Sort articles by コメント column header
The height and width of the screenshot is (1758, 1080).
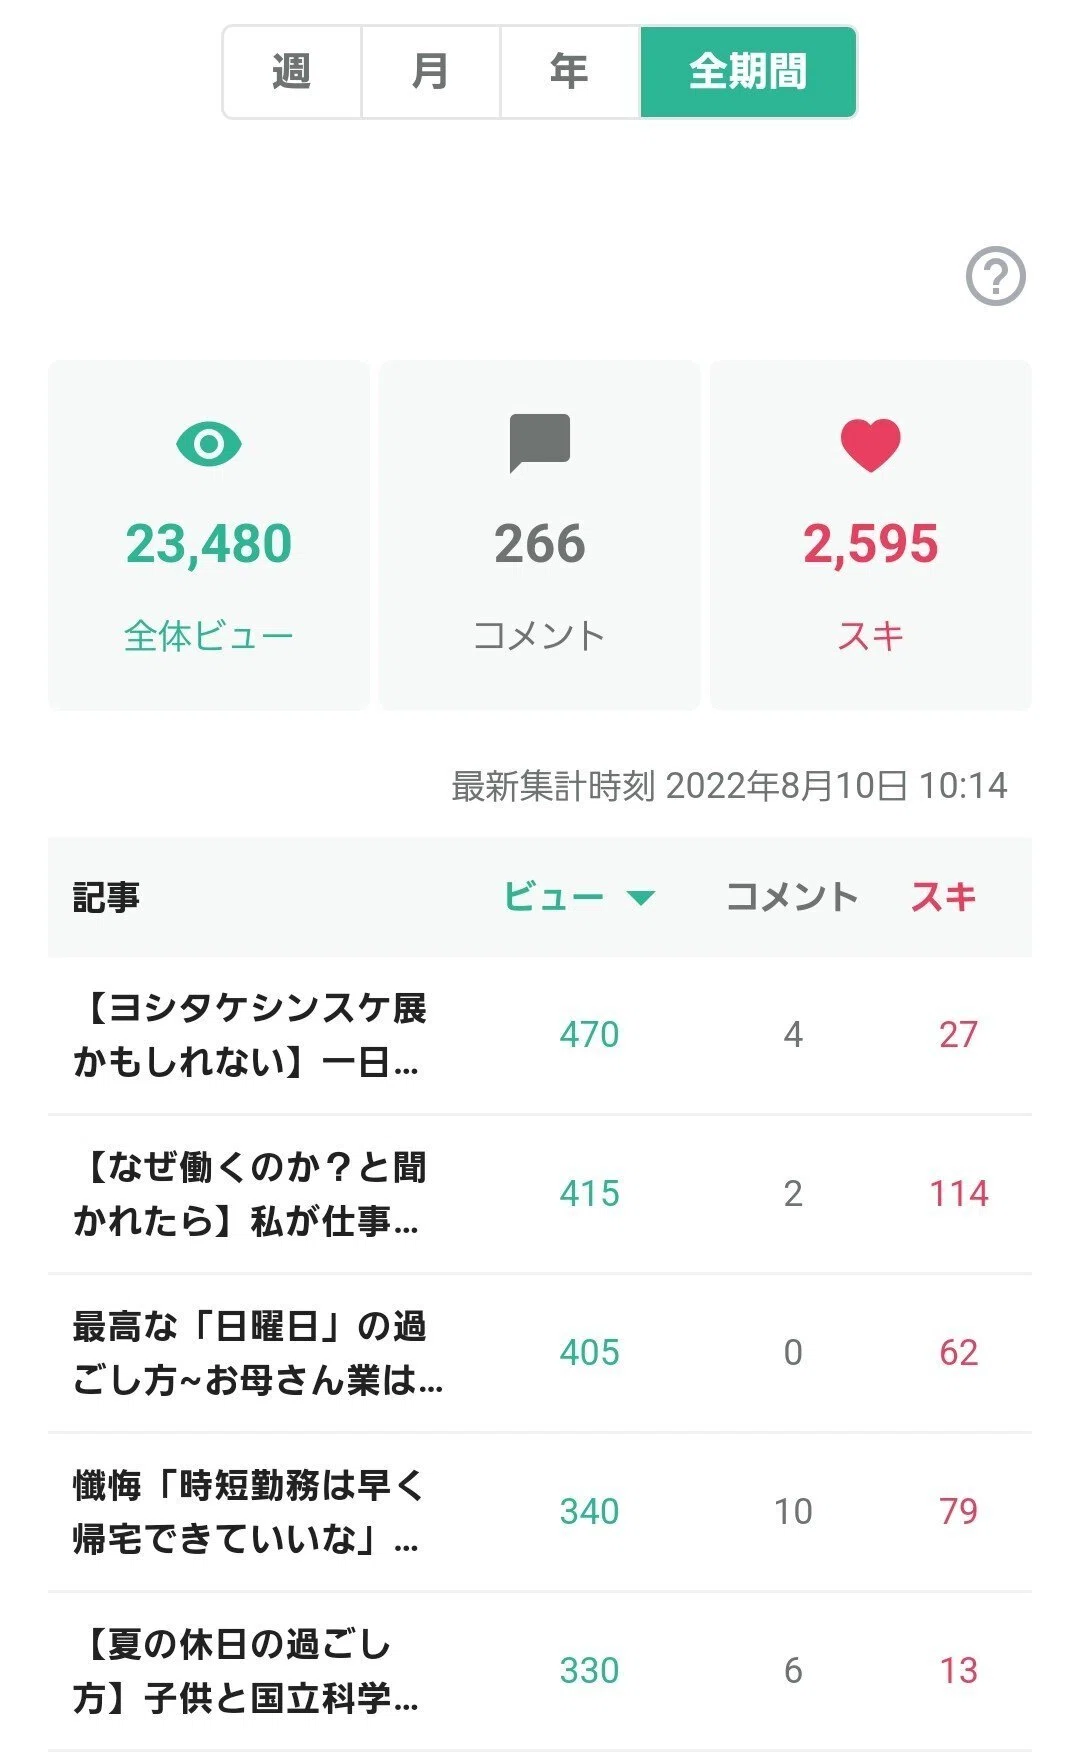pyautogui.click(x=792, y=897)
